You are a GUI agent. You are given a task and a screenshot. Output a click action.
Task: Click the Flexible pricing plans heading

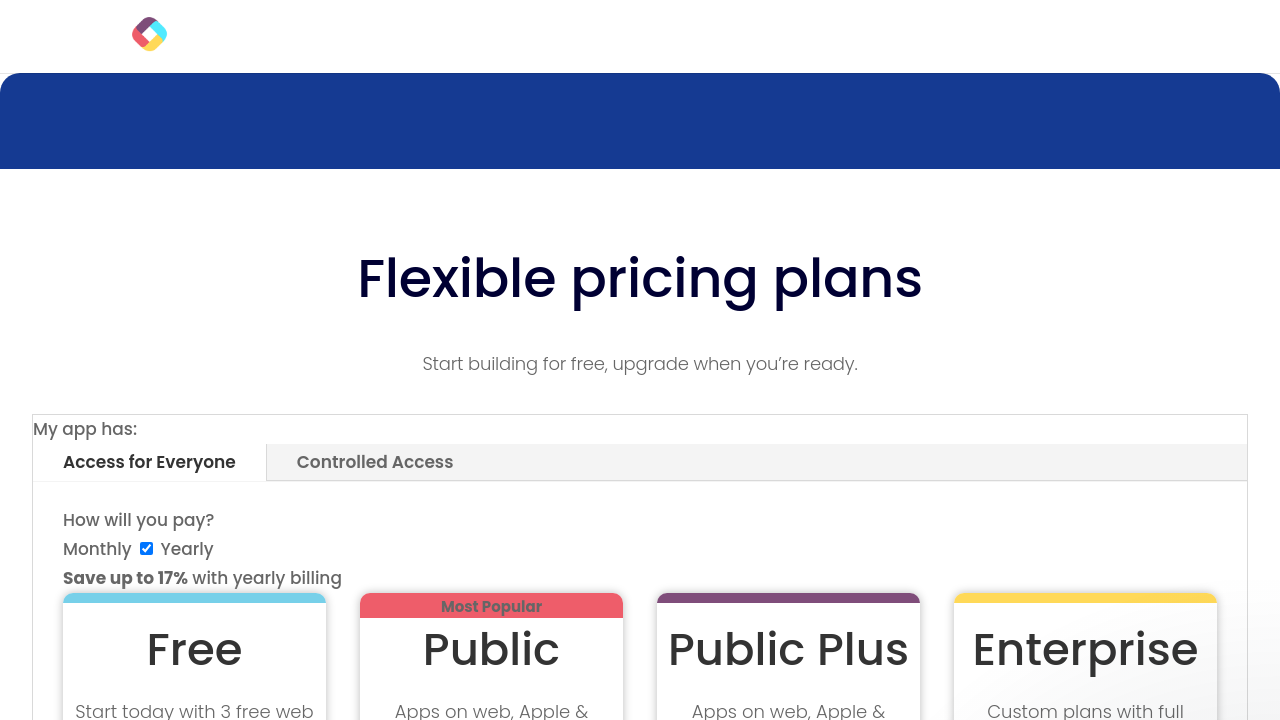(x=640, y=278)
